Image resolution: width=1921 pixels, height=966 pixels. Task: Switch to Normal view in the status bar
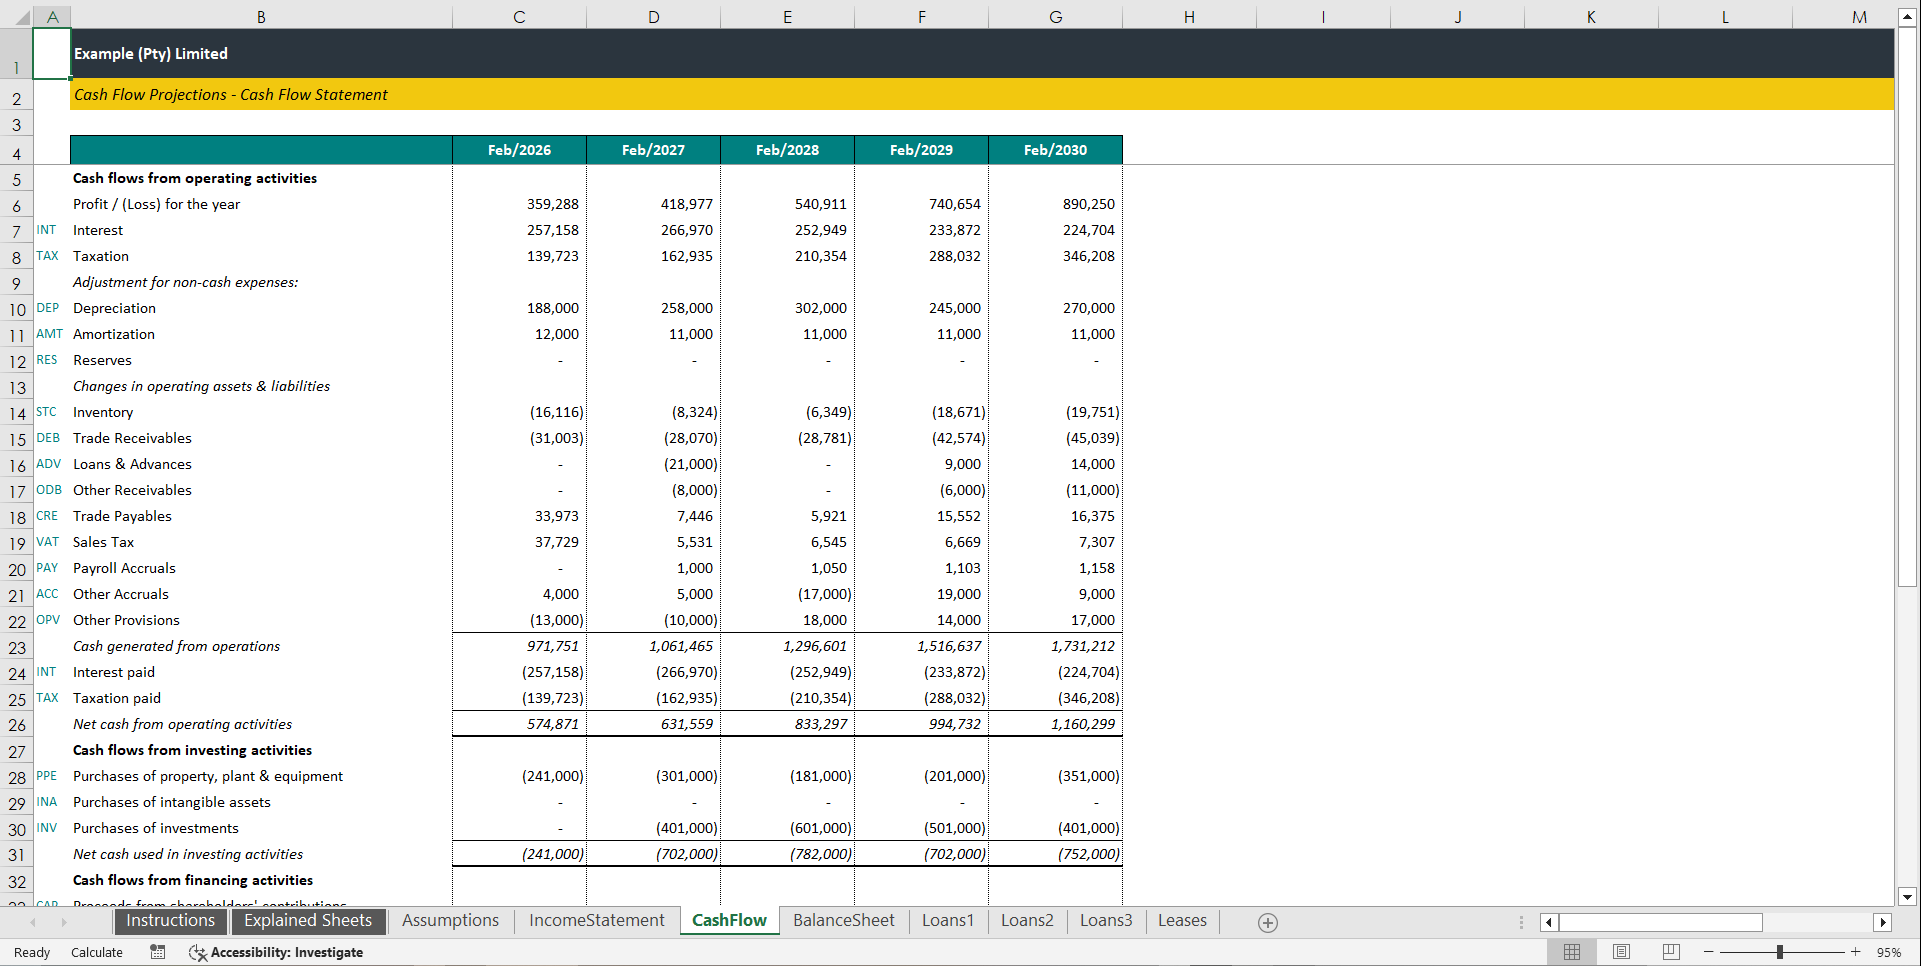(1571, 952)
